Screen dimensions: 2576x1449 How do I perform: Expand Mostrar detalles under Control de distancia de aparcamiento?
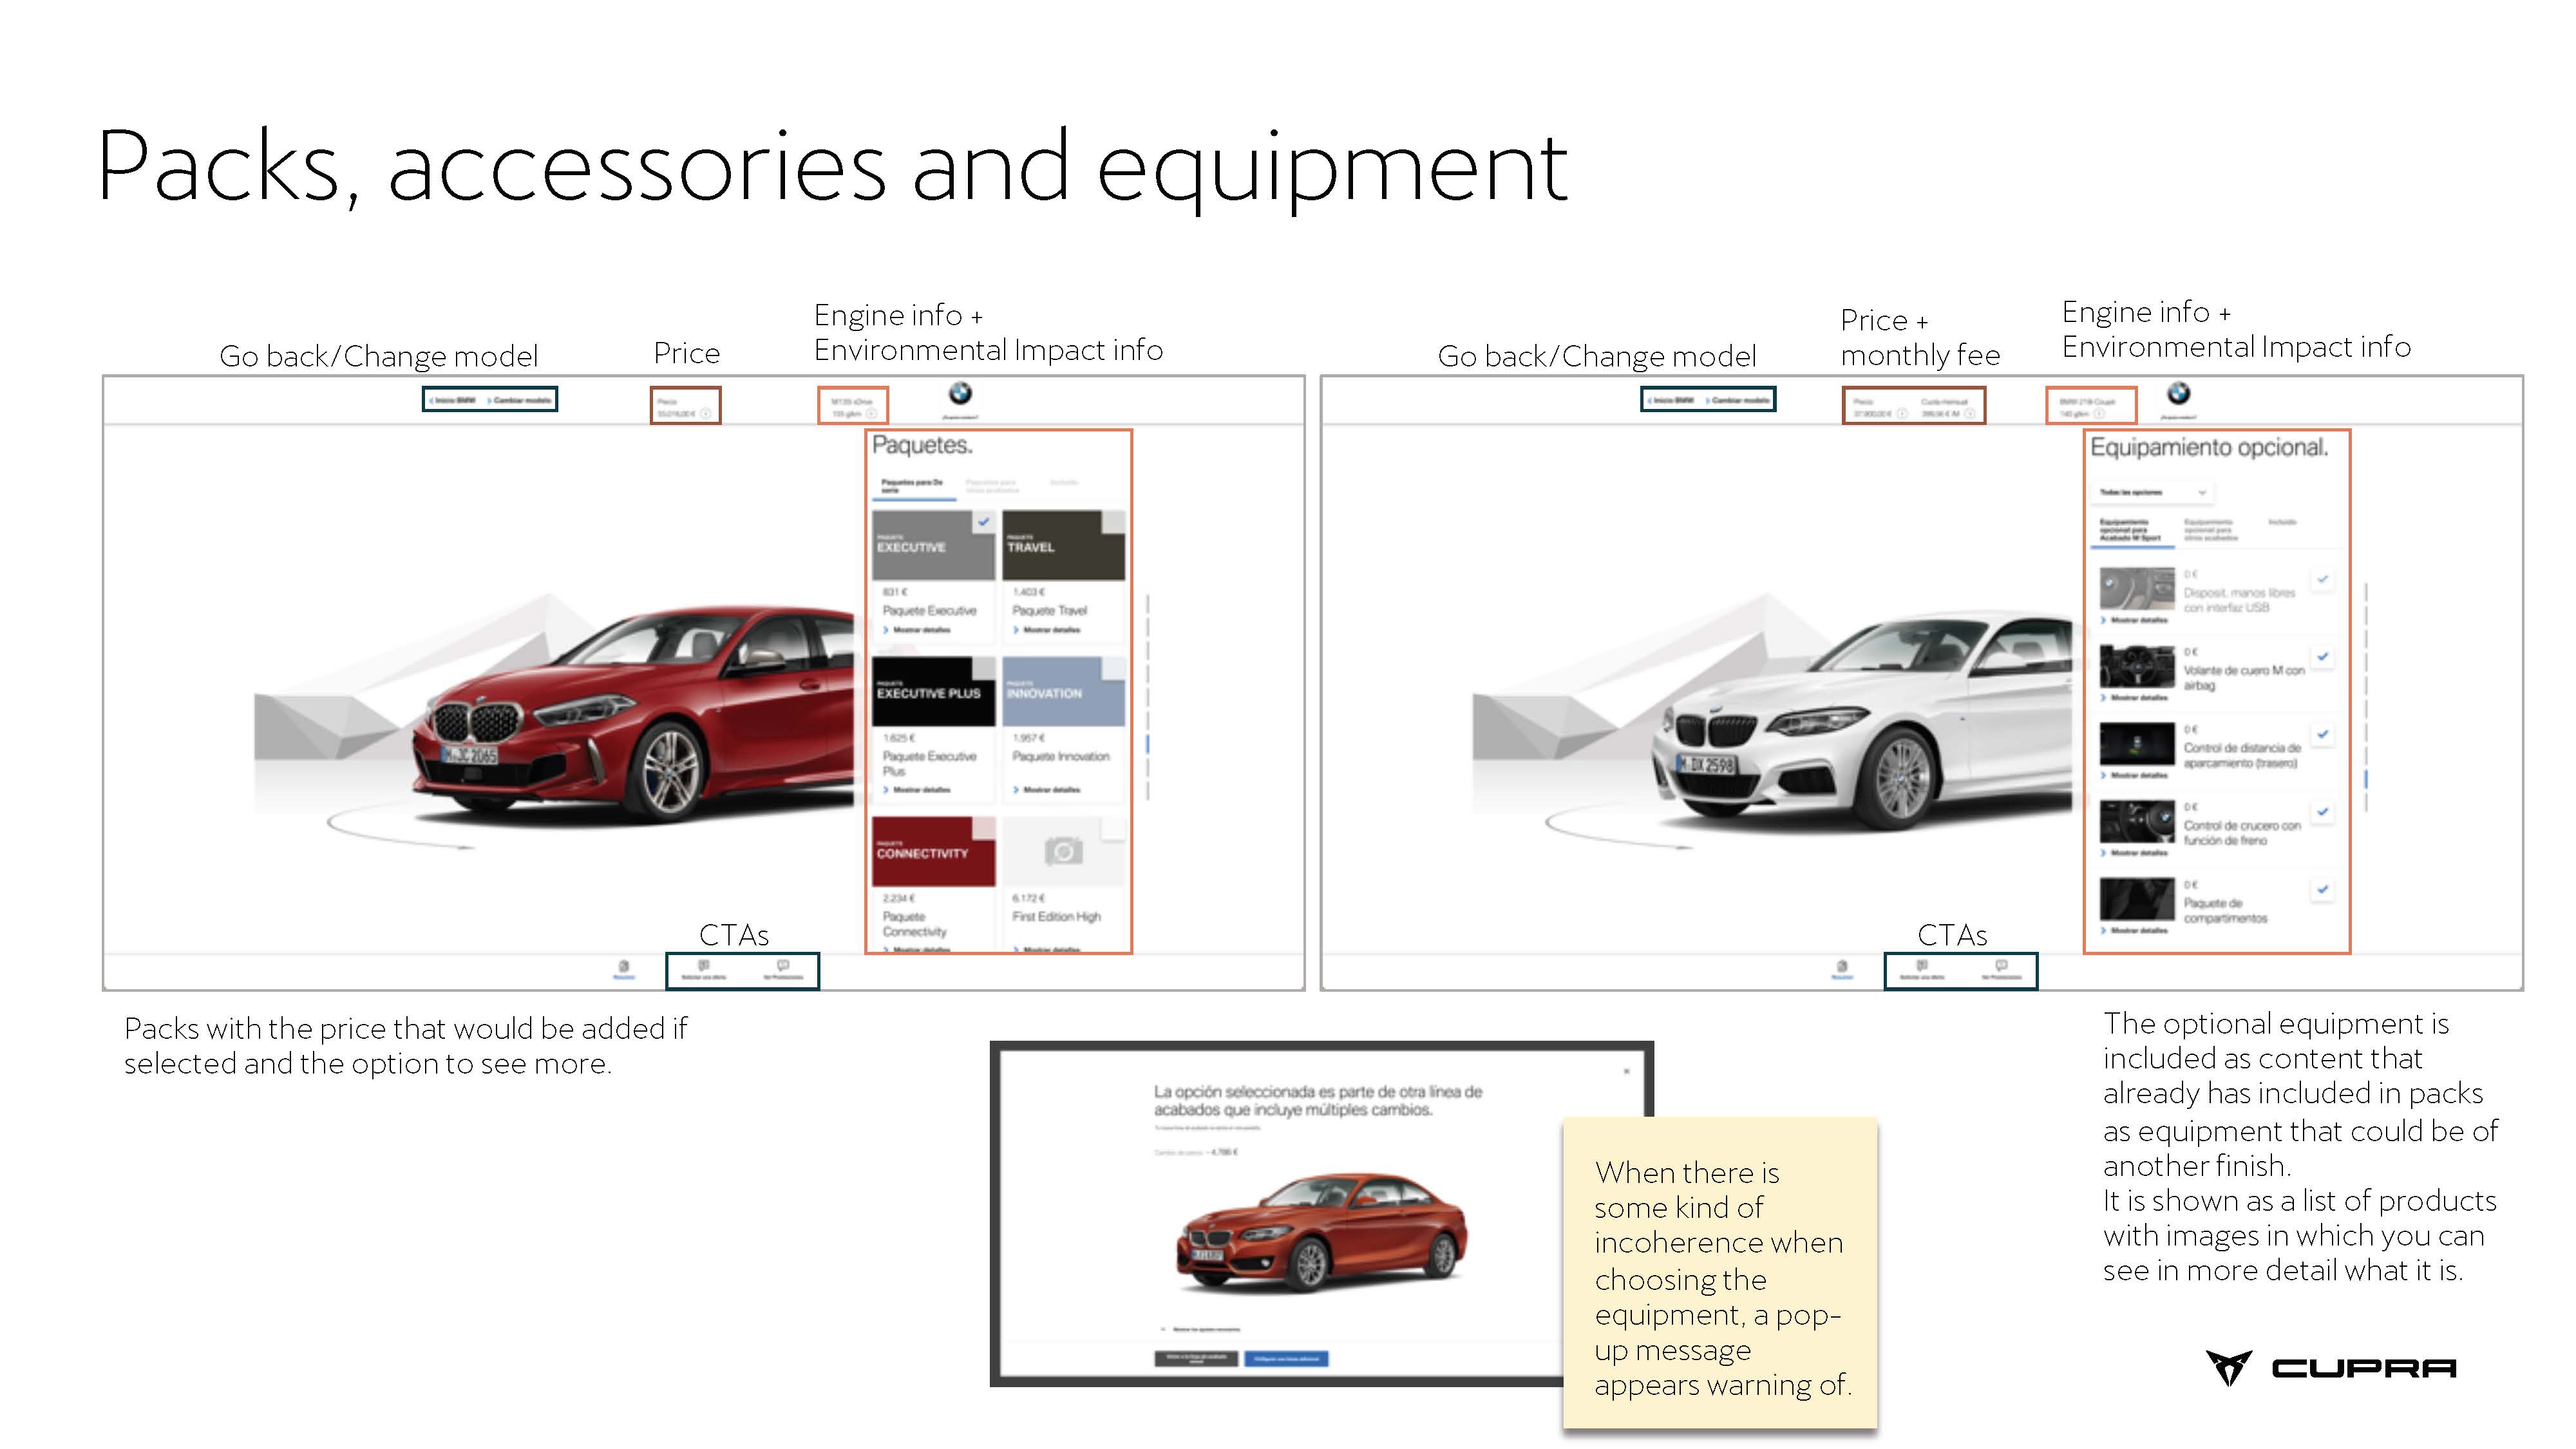tap(2134, 775)
